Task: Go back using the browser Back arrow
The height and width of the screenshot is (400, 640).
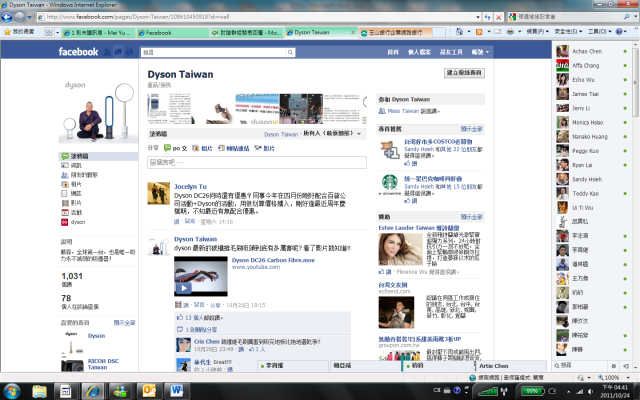Action: click(7, 17)
